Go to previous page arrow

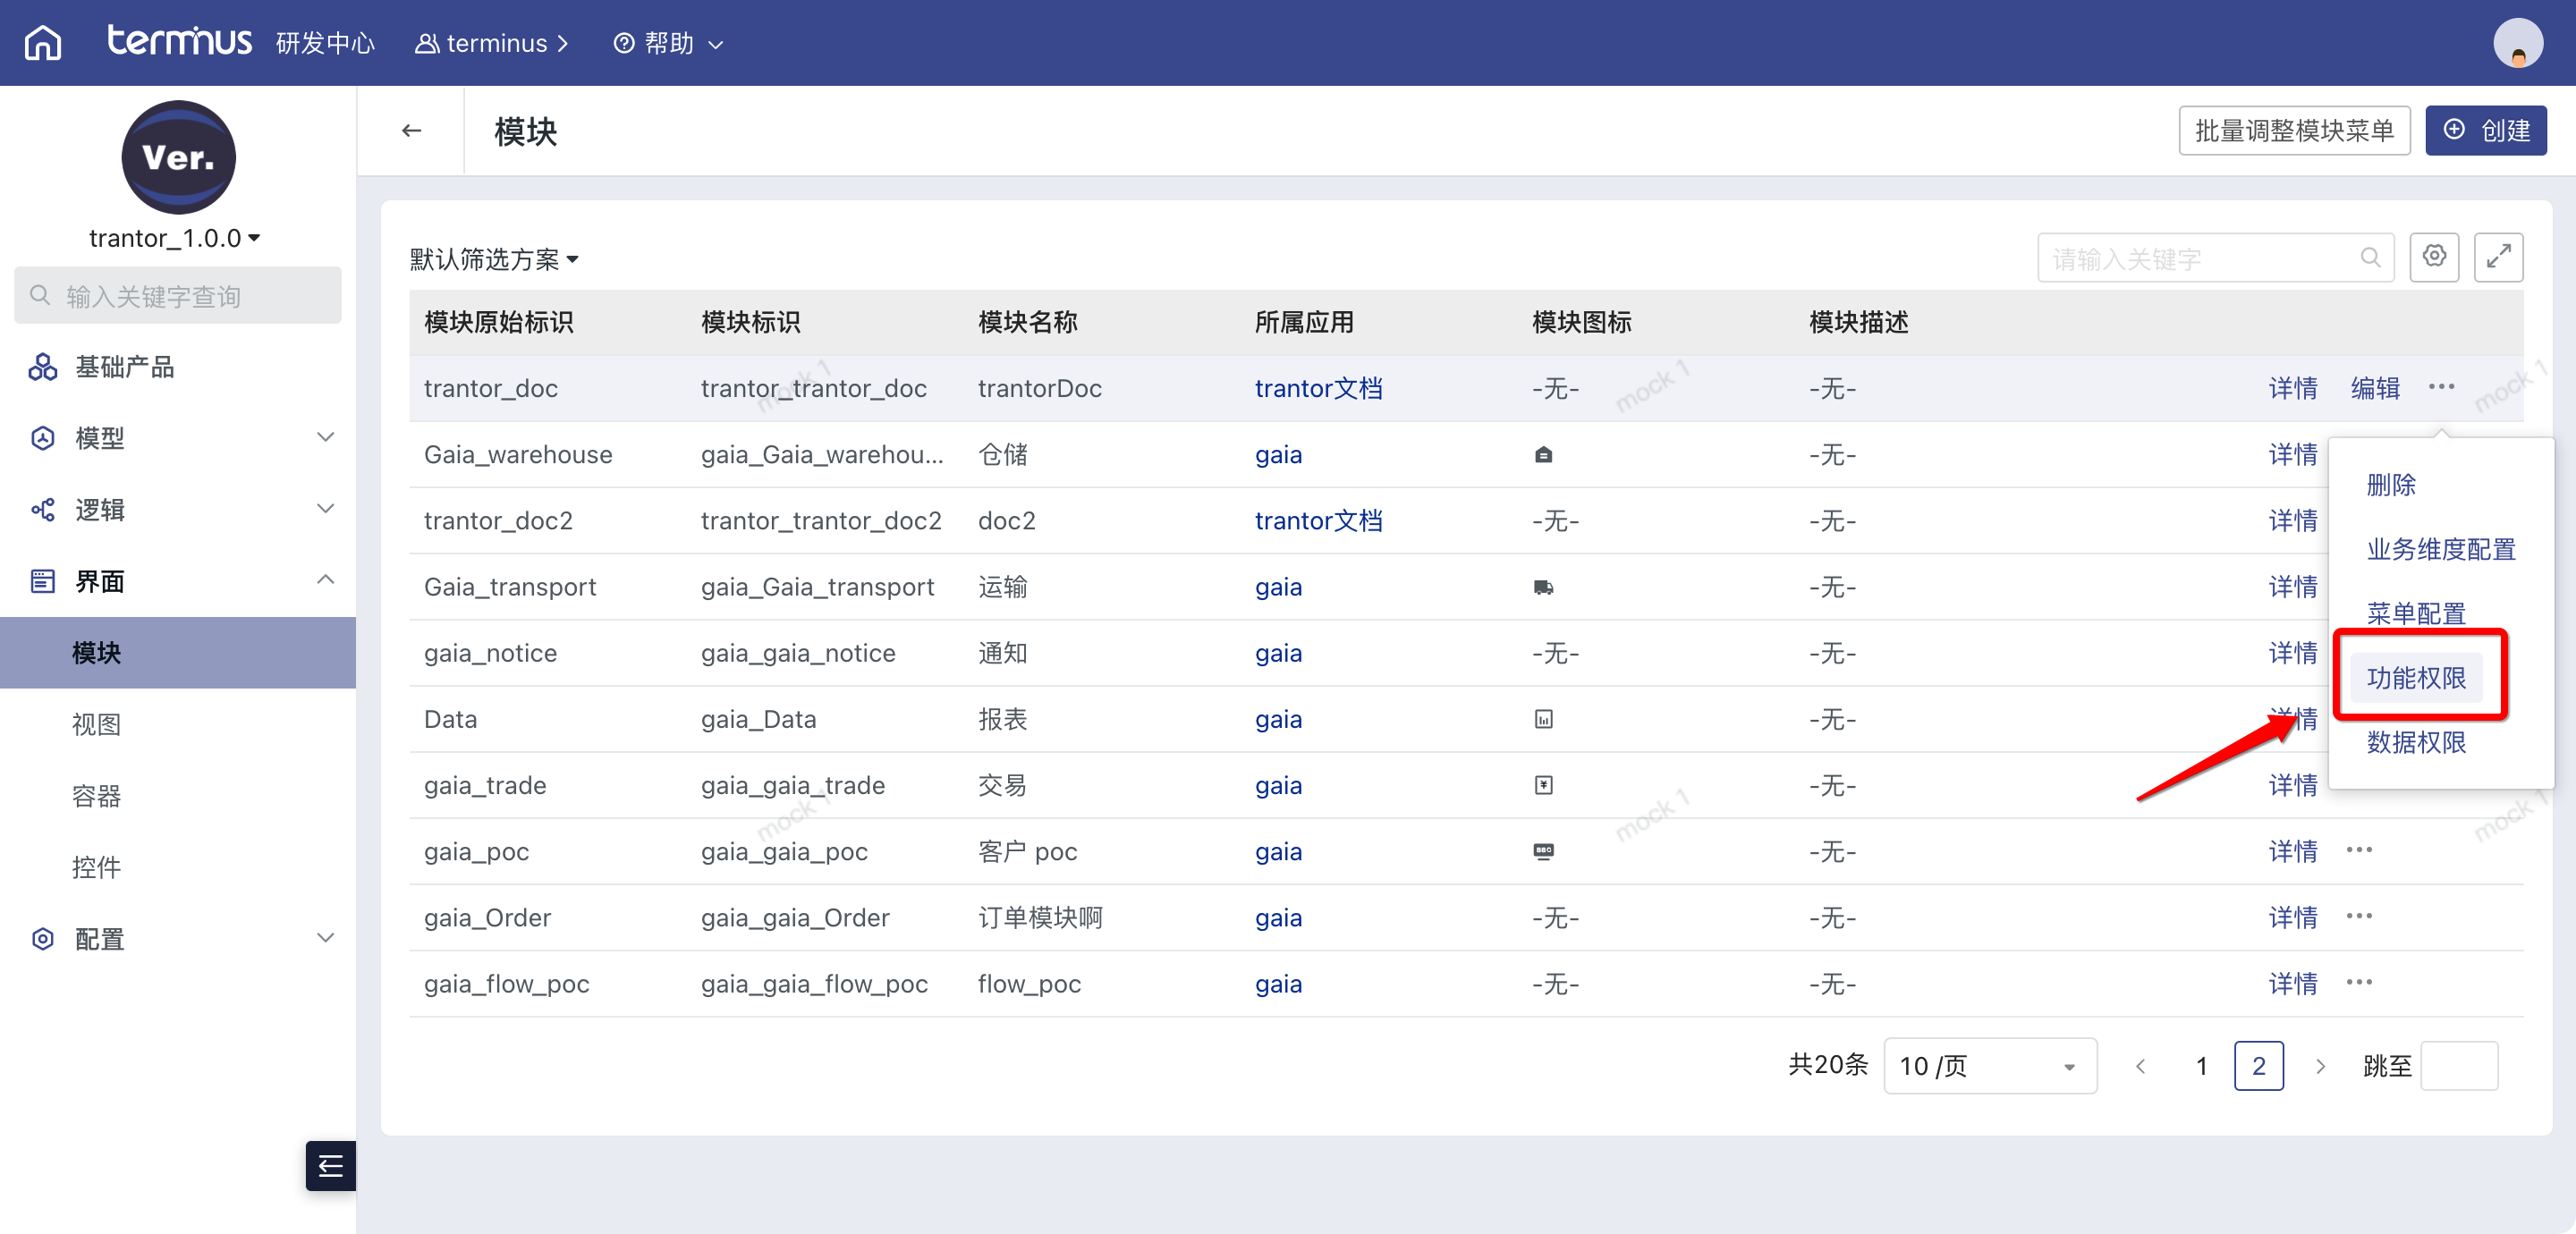(x=2140, y=1066)
